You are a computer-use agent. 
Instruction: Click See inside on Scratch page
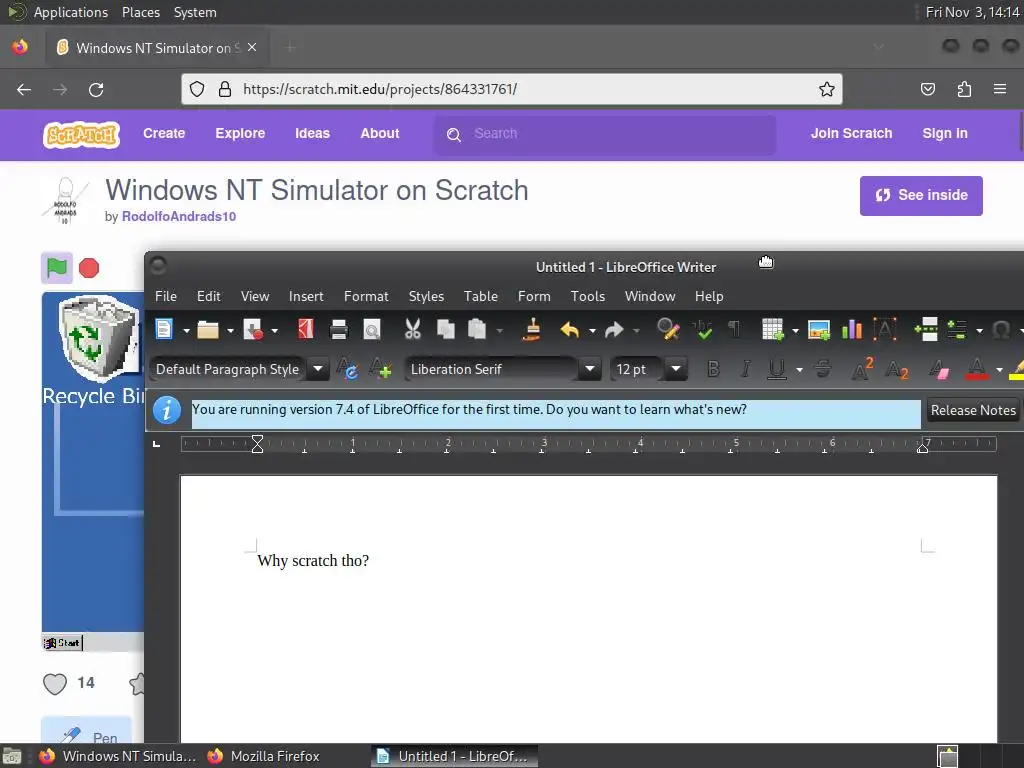[921, 195]
